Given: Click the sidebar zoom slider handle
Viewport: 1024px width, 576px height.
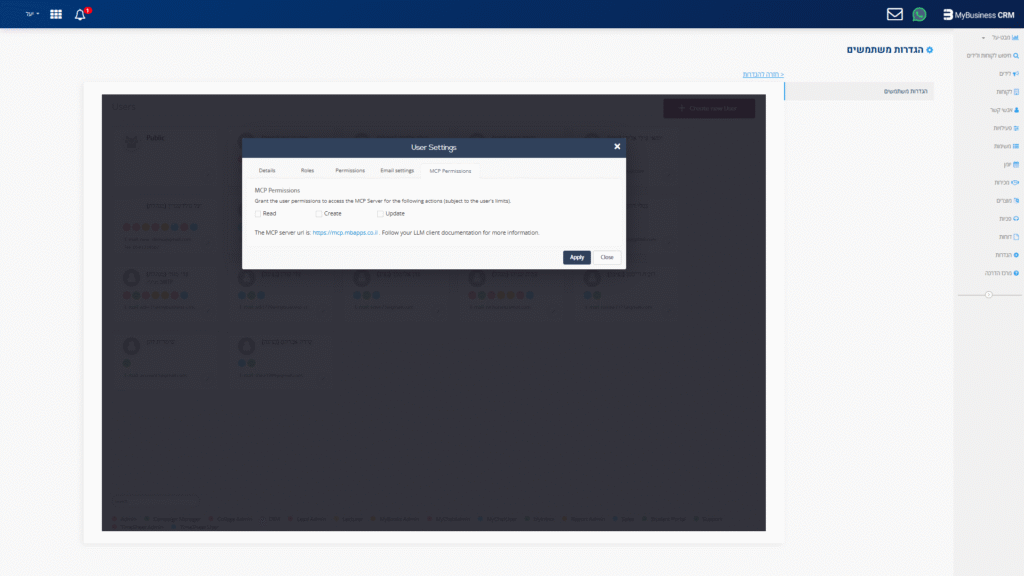Looking at the screenshot, I should (x=989, y=295).
